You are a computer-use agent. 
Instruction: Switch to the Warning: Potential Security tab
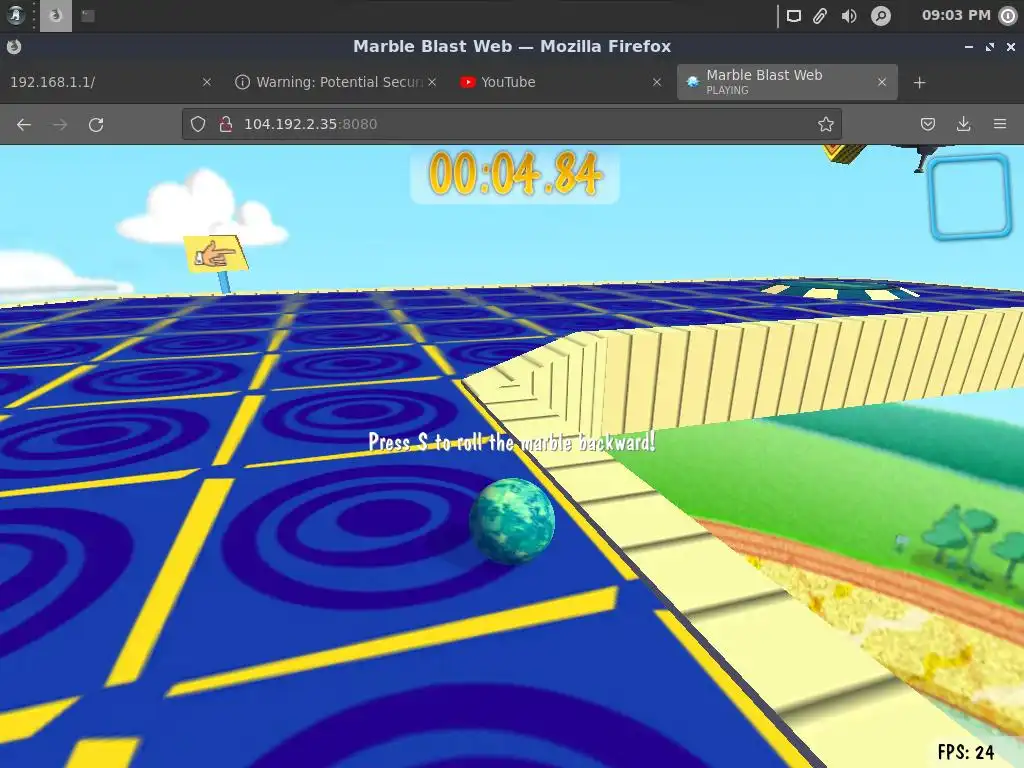click(x=335, y=82)
